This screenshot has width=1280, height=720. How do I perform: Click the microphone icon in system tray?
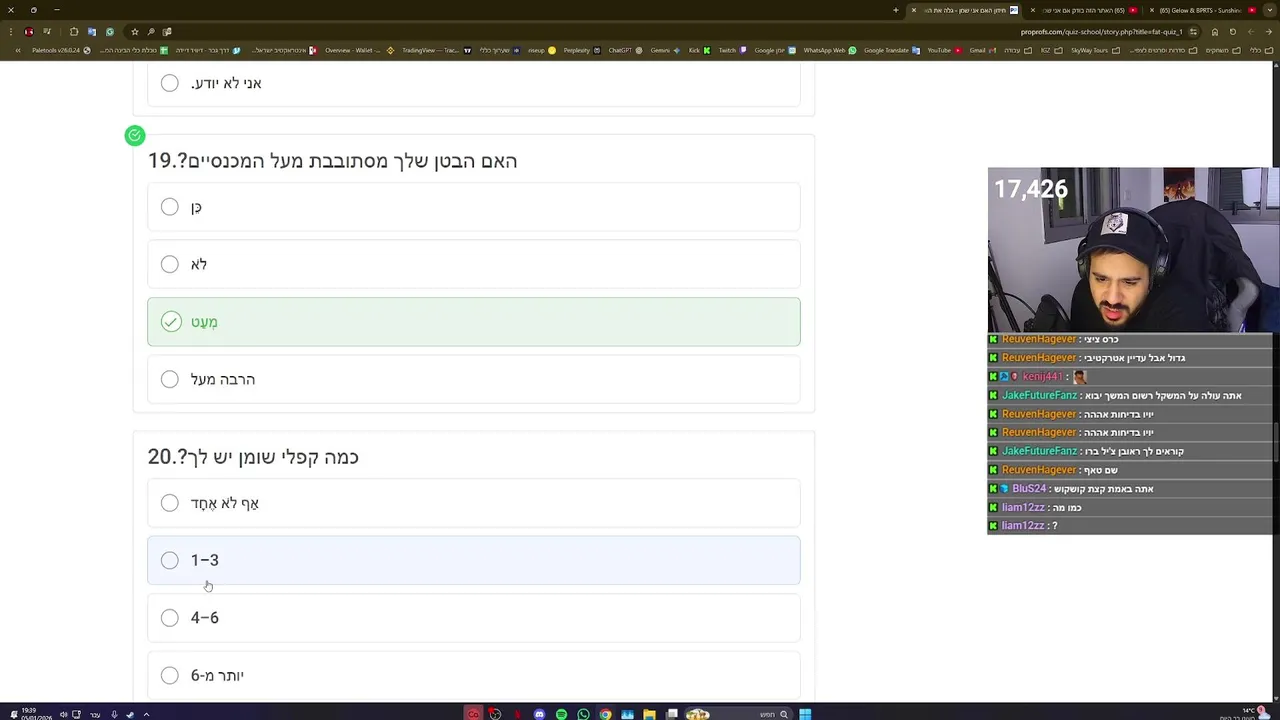pyautogui.click(x=114, y=714)
